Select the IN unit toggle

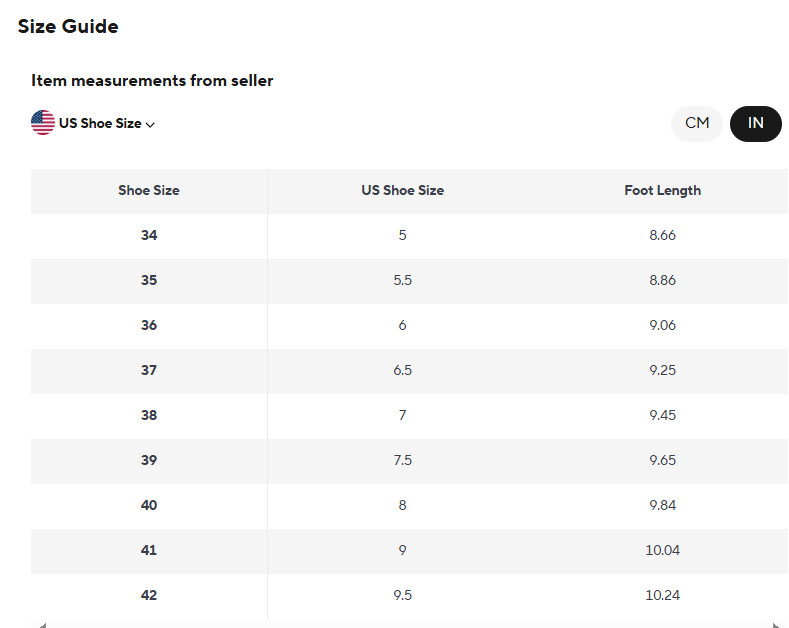pos(755,123)
